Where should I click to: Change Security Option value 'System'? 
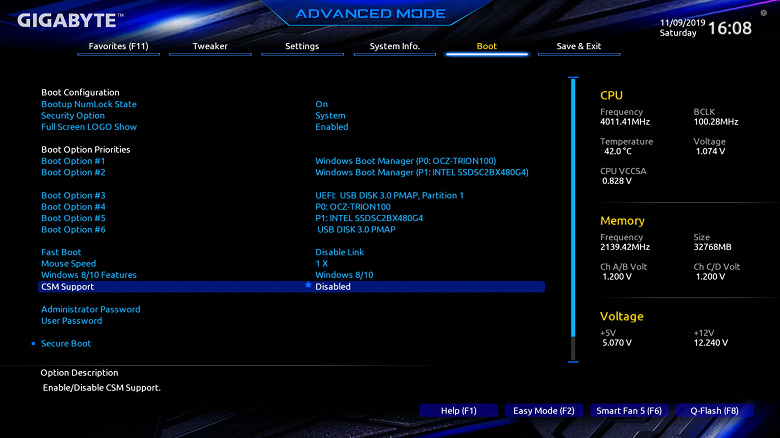click(330, 115)
